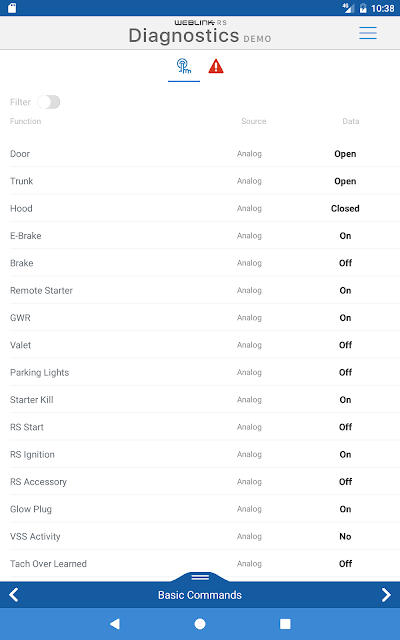This screenshot has height=640, width=400.
Task: Select the touch diagnostics tab icon
Action: tap(184, 66)
